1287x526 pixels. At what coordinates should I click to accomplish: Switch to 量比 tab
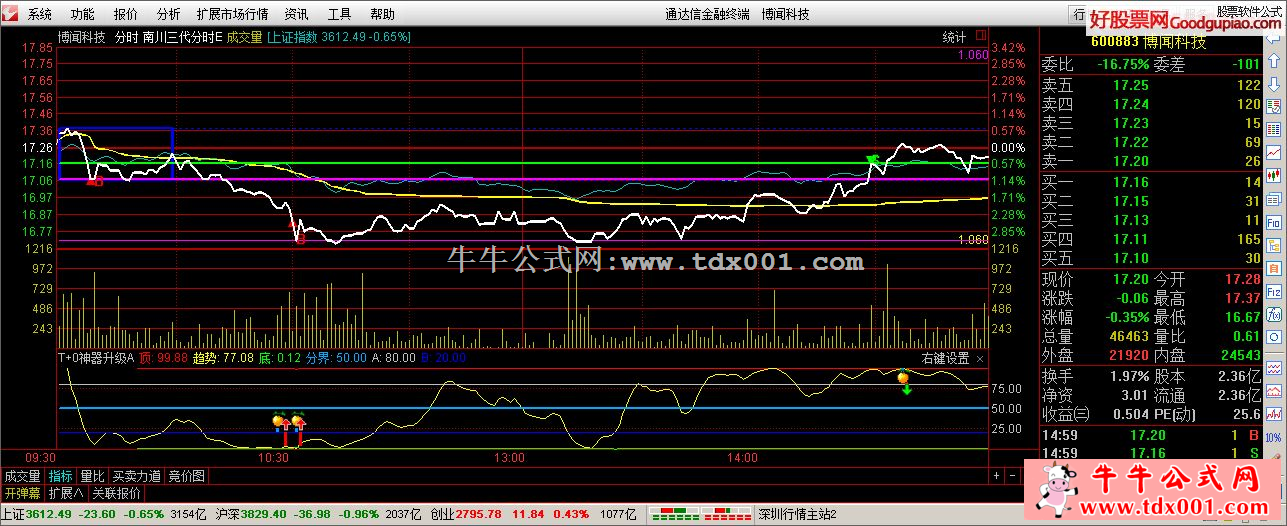[x=92, y=476]
